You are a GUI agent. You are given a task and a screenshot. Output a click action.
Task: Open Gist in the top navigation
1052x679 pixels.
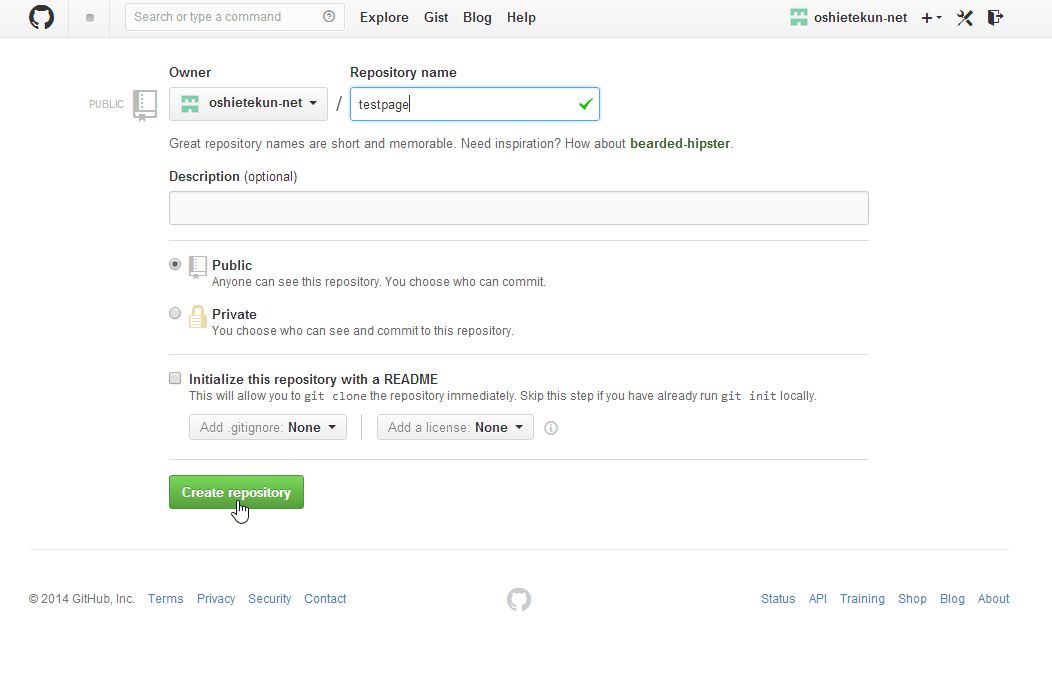[x=436, y=17]
